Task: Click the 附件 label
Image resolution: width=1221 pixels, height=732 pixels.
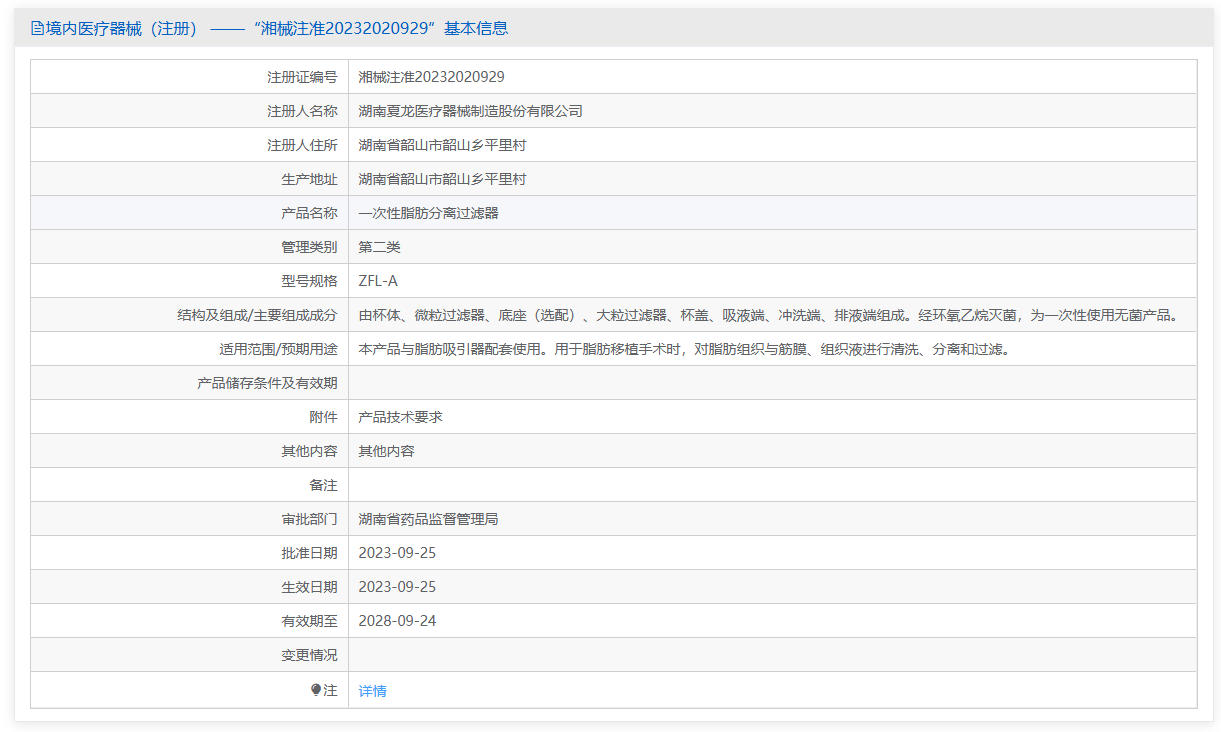Action: pos(323,417)
